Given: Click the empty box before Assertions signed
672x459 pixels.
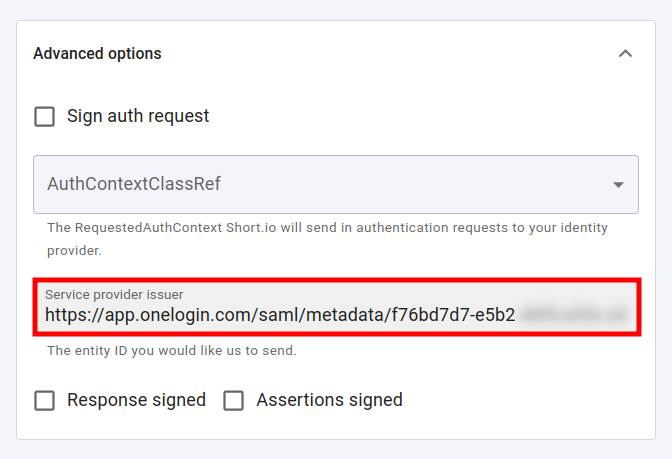Looking at the screenshot, I should click(234, 400).
